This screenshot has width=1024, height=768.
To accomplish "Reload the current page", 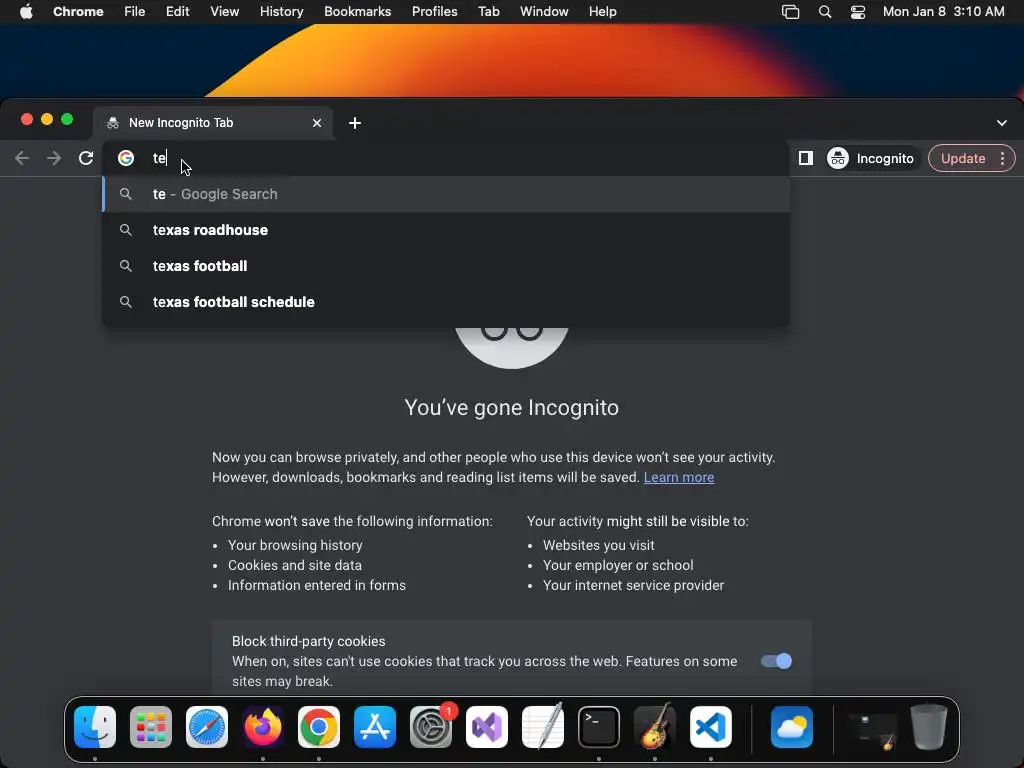I will tap(86, 158).
